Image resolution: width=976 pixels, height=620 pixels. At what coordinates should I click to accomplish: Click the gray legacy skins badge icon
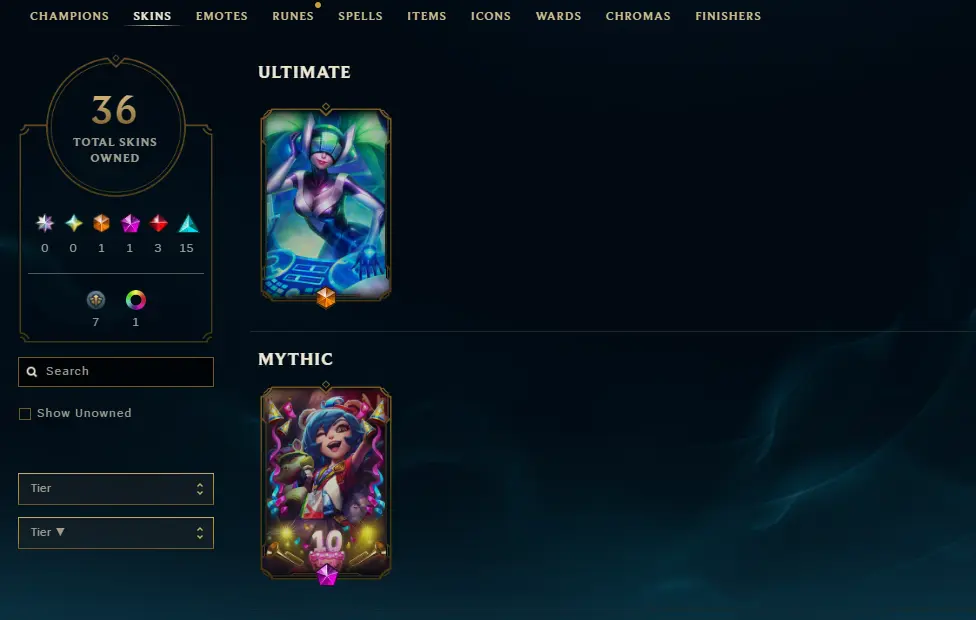[x=96, y=300]
